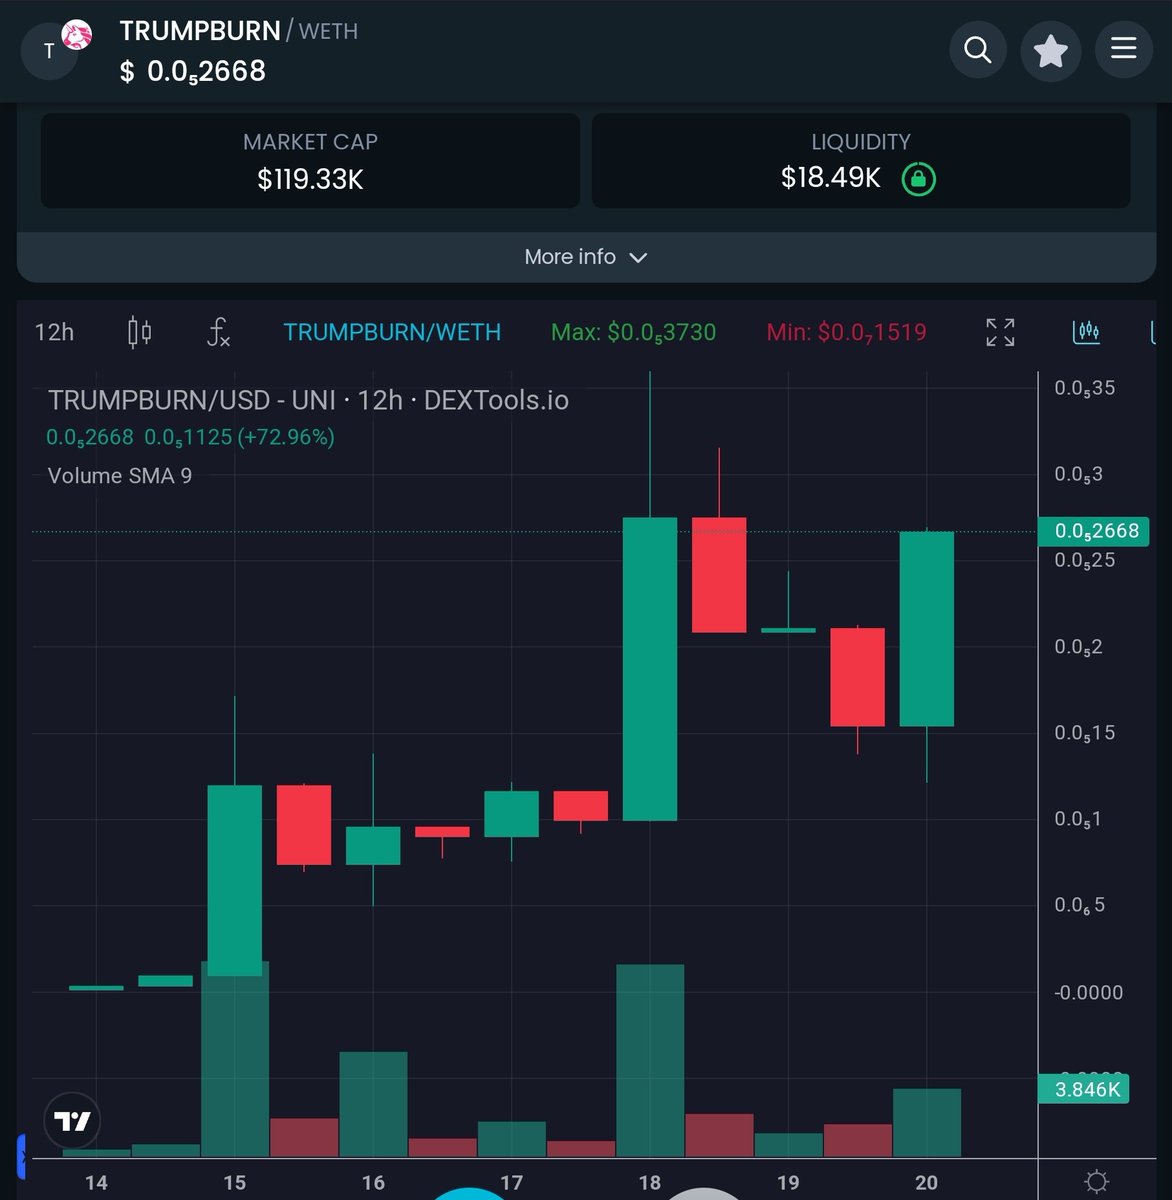This screenshot has height=1200, width=1172.
Task: Click Max: $0.0₅3730 value
Action: (x=634, y=332)
